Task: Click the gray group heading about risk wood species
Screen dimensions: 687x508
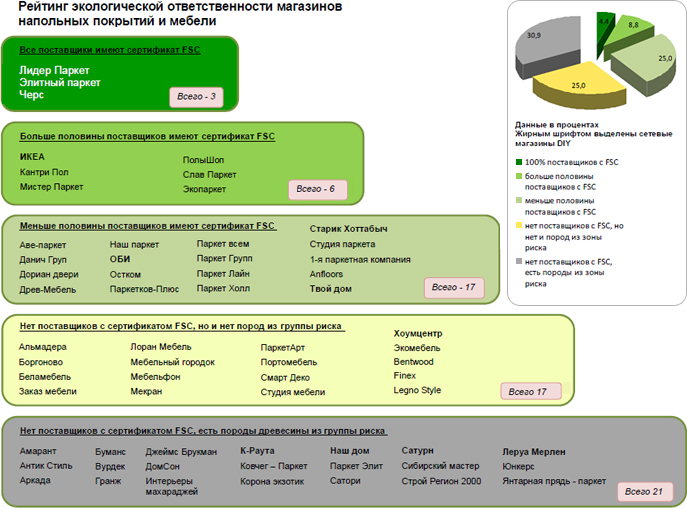Action: point(203,431)
